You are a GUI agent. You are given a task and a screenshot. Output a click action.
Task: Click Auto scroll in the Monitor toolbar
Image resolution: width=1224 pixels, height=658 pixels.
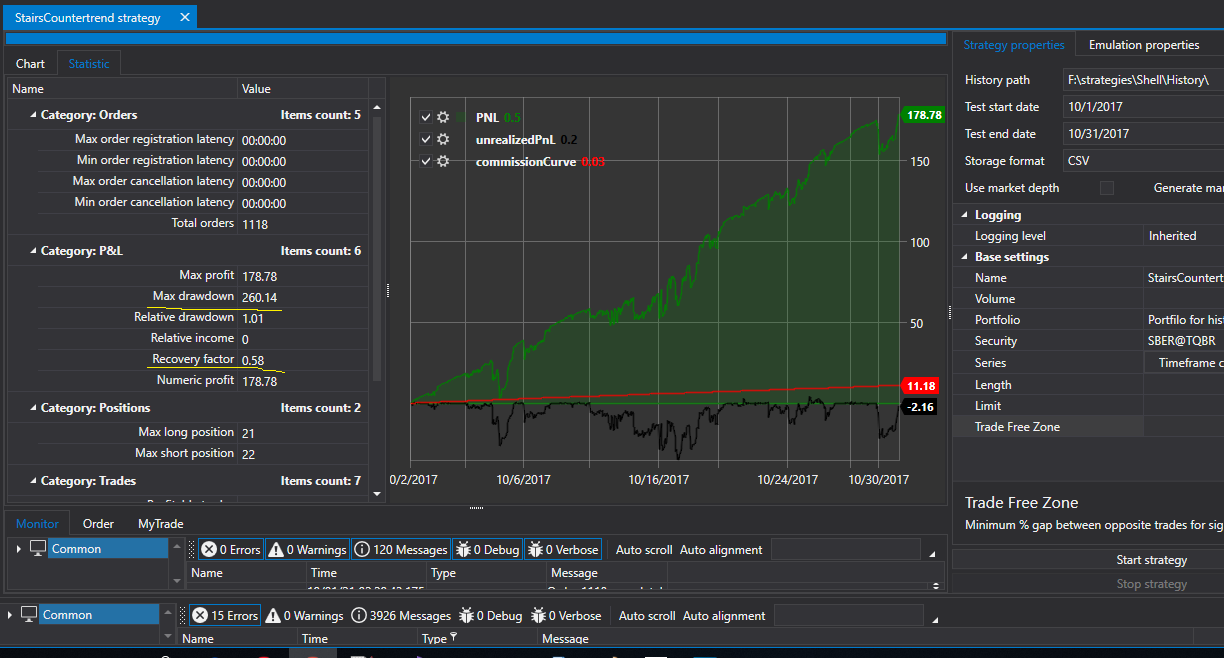[x=642, y=549]
